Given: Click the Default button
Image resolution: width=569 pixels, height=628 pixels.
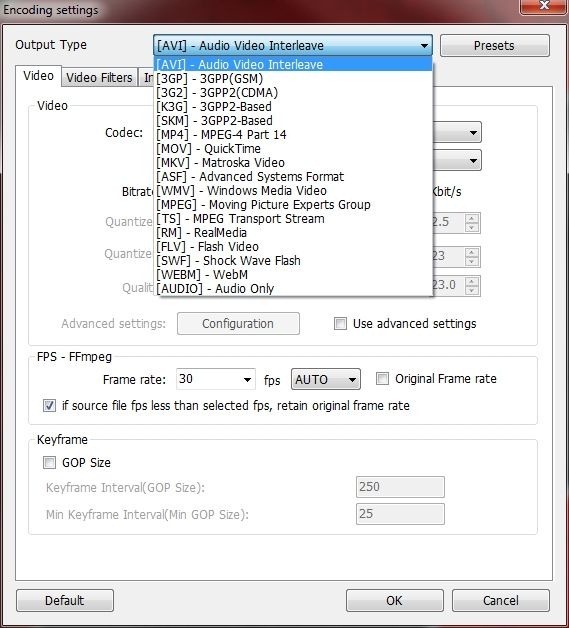Looking at the screenshot, I should [x=65, y=600].
